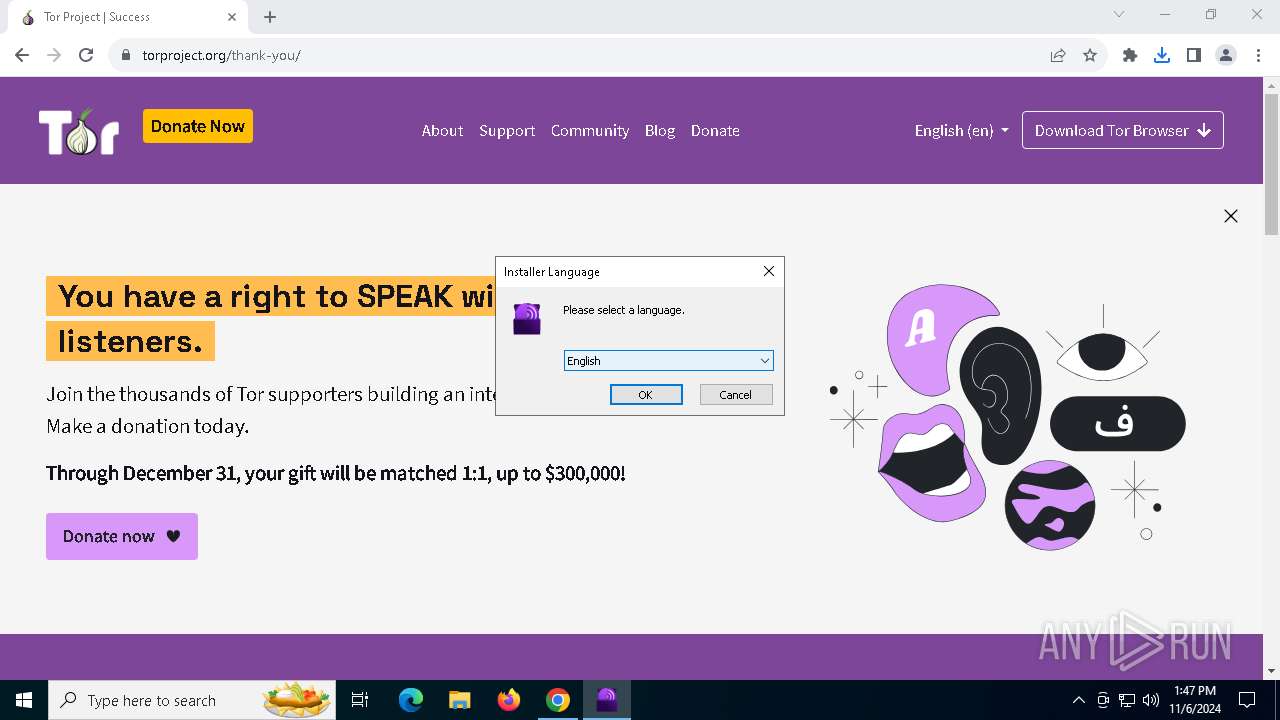This screenshot has width=1280, height=720.
Task: Share this page icon in address bar
Action: click(1058, 55)
